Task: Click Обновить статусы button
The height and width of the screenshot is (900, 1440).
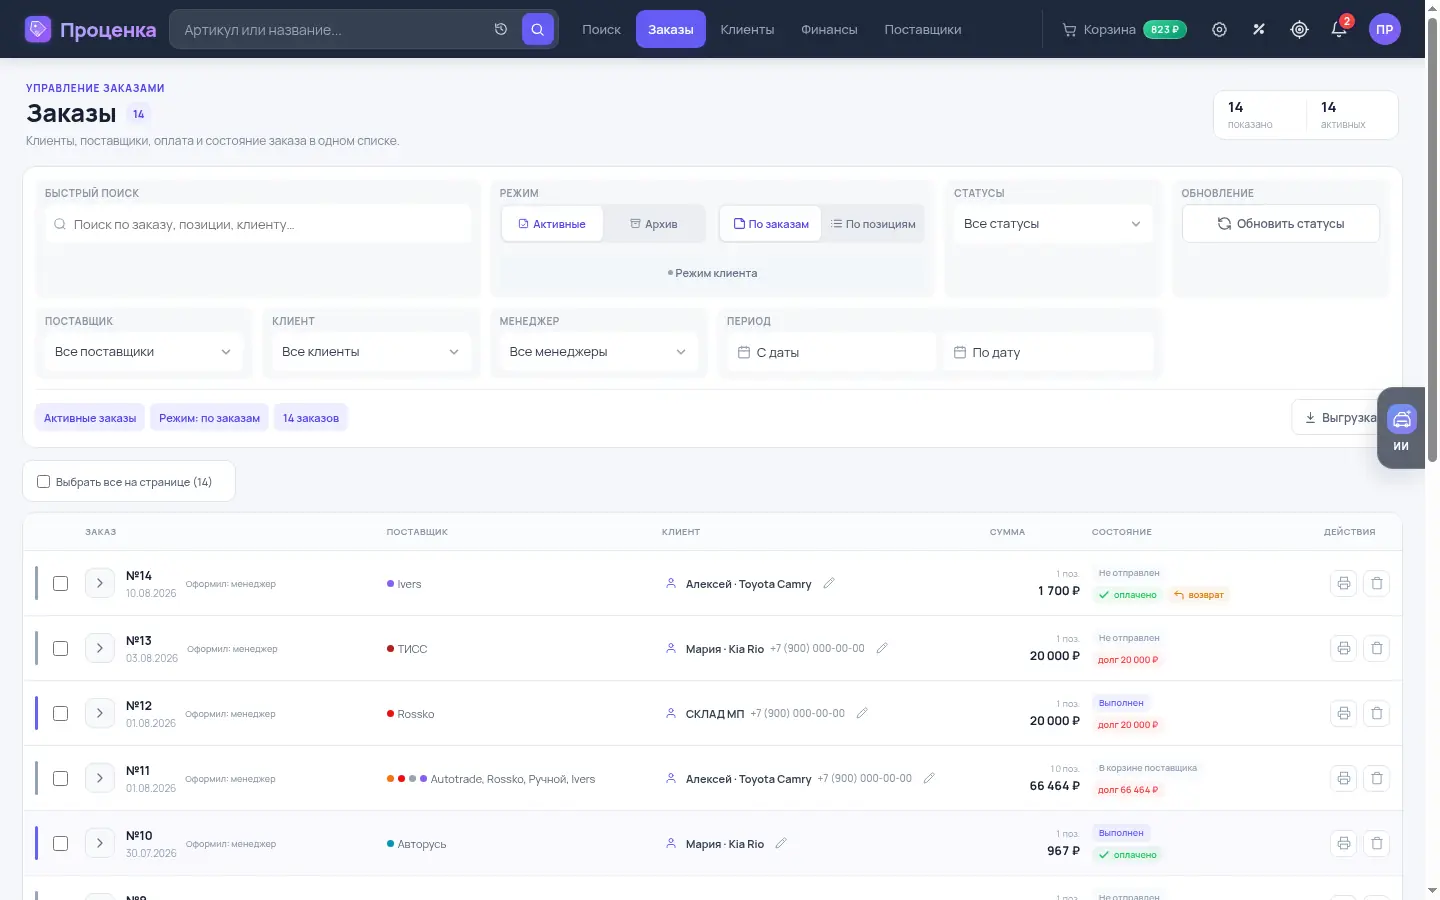Action: click(1281, 224)
